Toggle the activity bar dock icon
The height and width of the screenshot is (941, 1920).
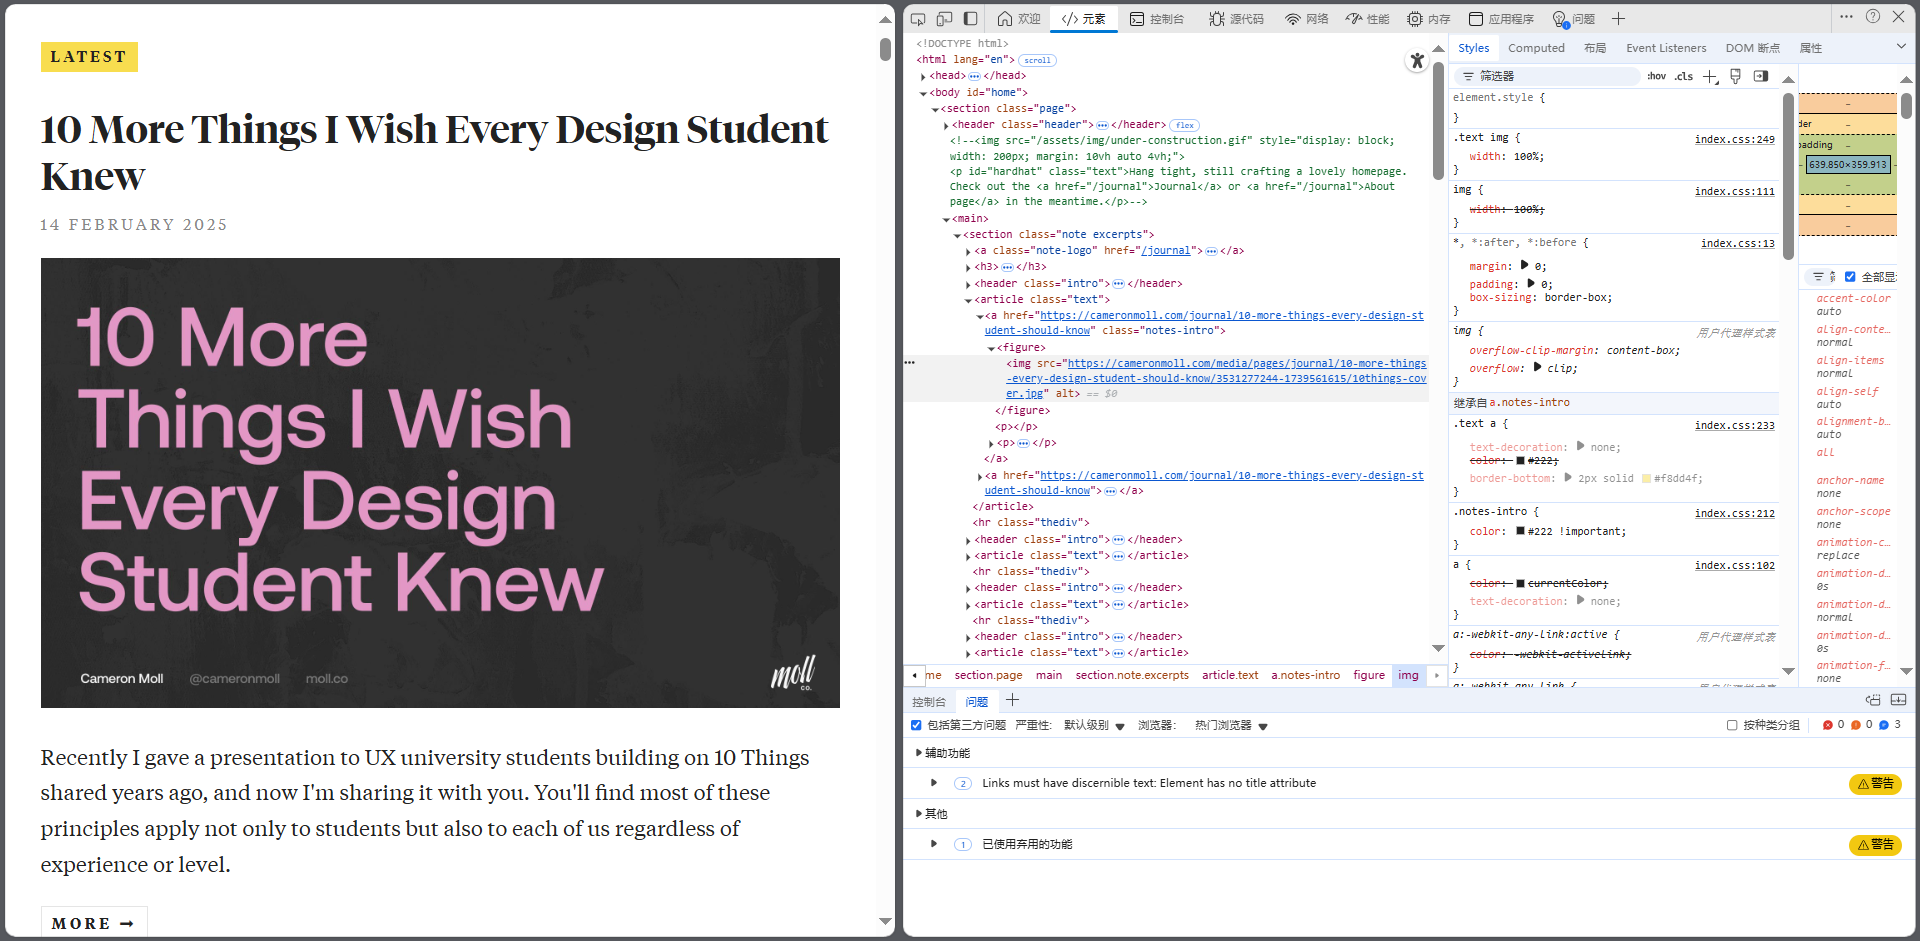point(970,19)
